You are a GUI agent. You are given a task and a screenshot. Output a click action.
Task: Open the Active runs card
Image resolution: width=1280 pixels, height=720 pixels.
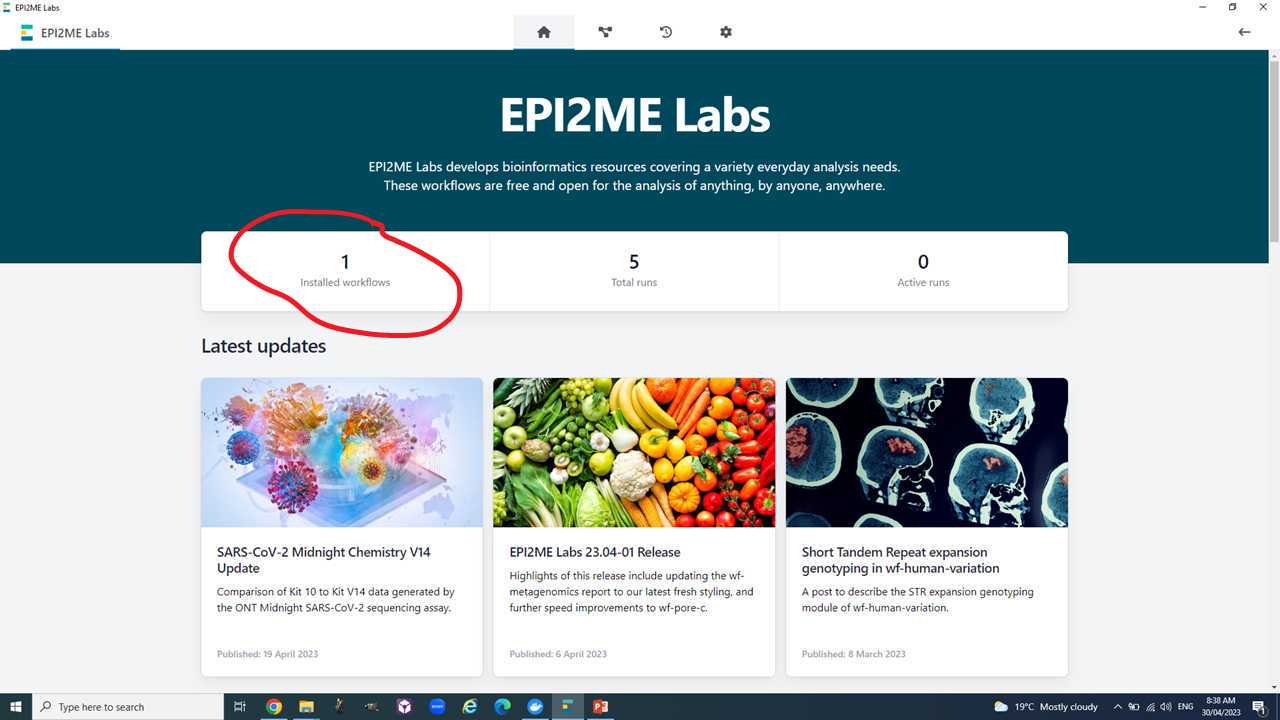pos(923,271)
